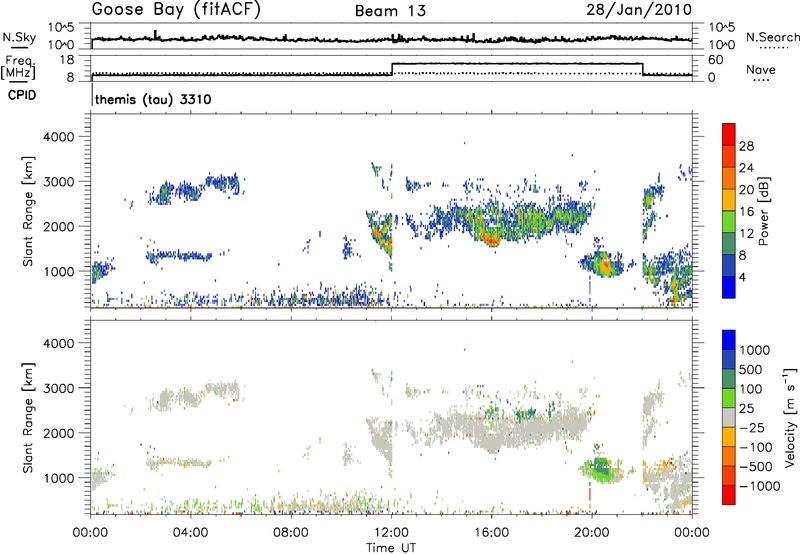This screenshot has height=554, width=800.
Task: Click the '12' label on the power colorbar
Action: 746,234
